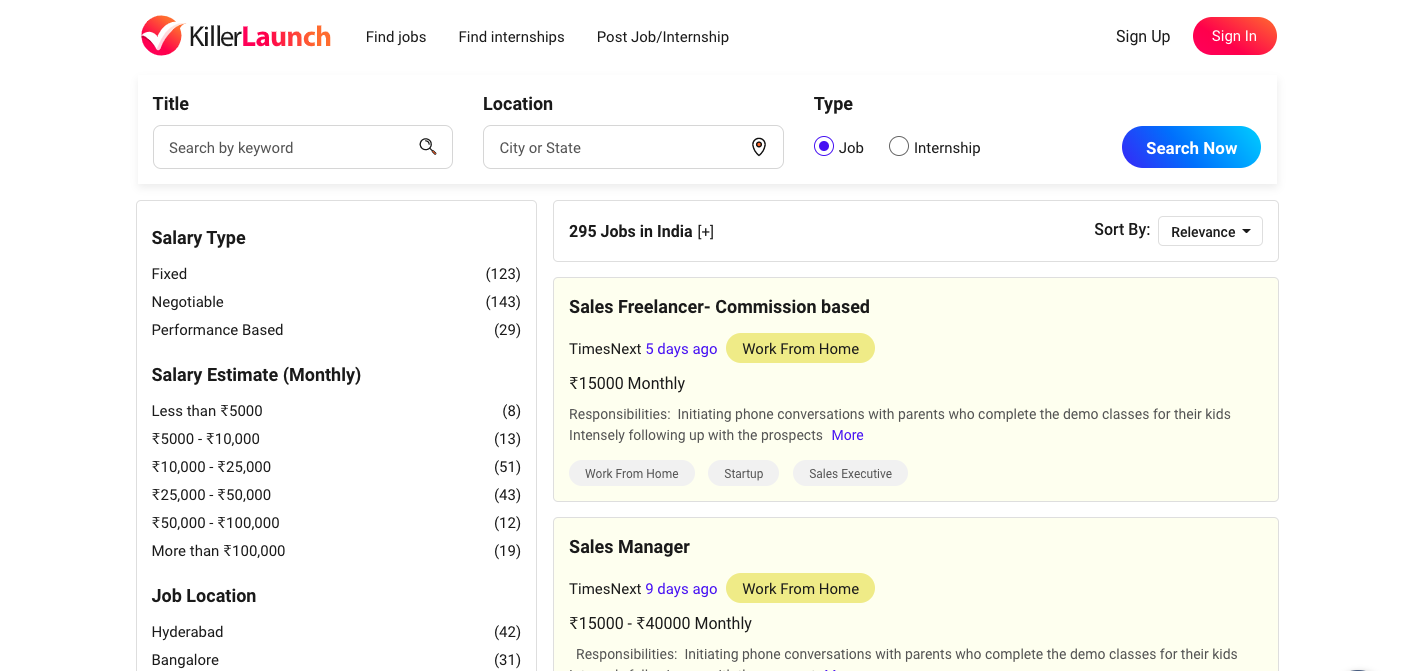Filter by the Fixed salary type
1418x671 pixels.
tap(169, 274)
